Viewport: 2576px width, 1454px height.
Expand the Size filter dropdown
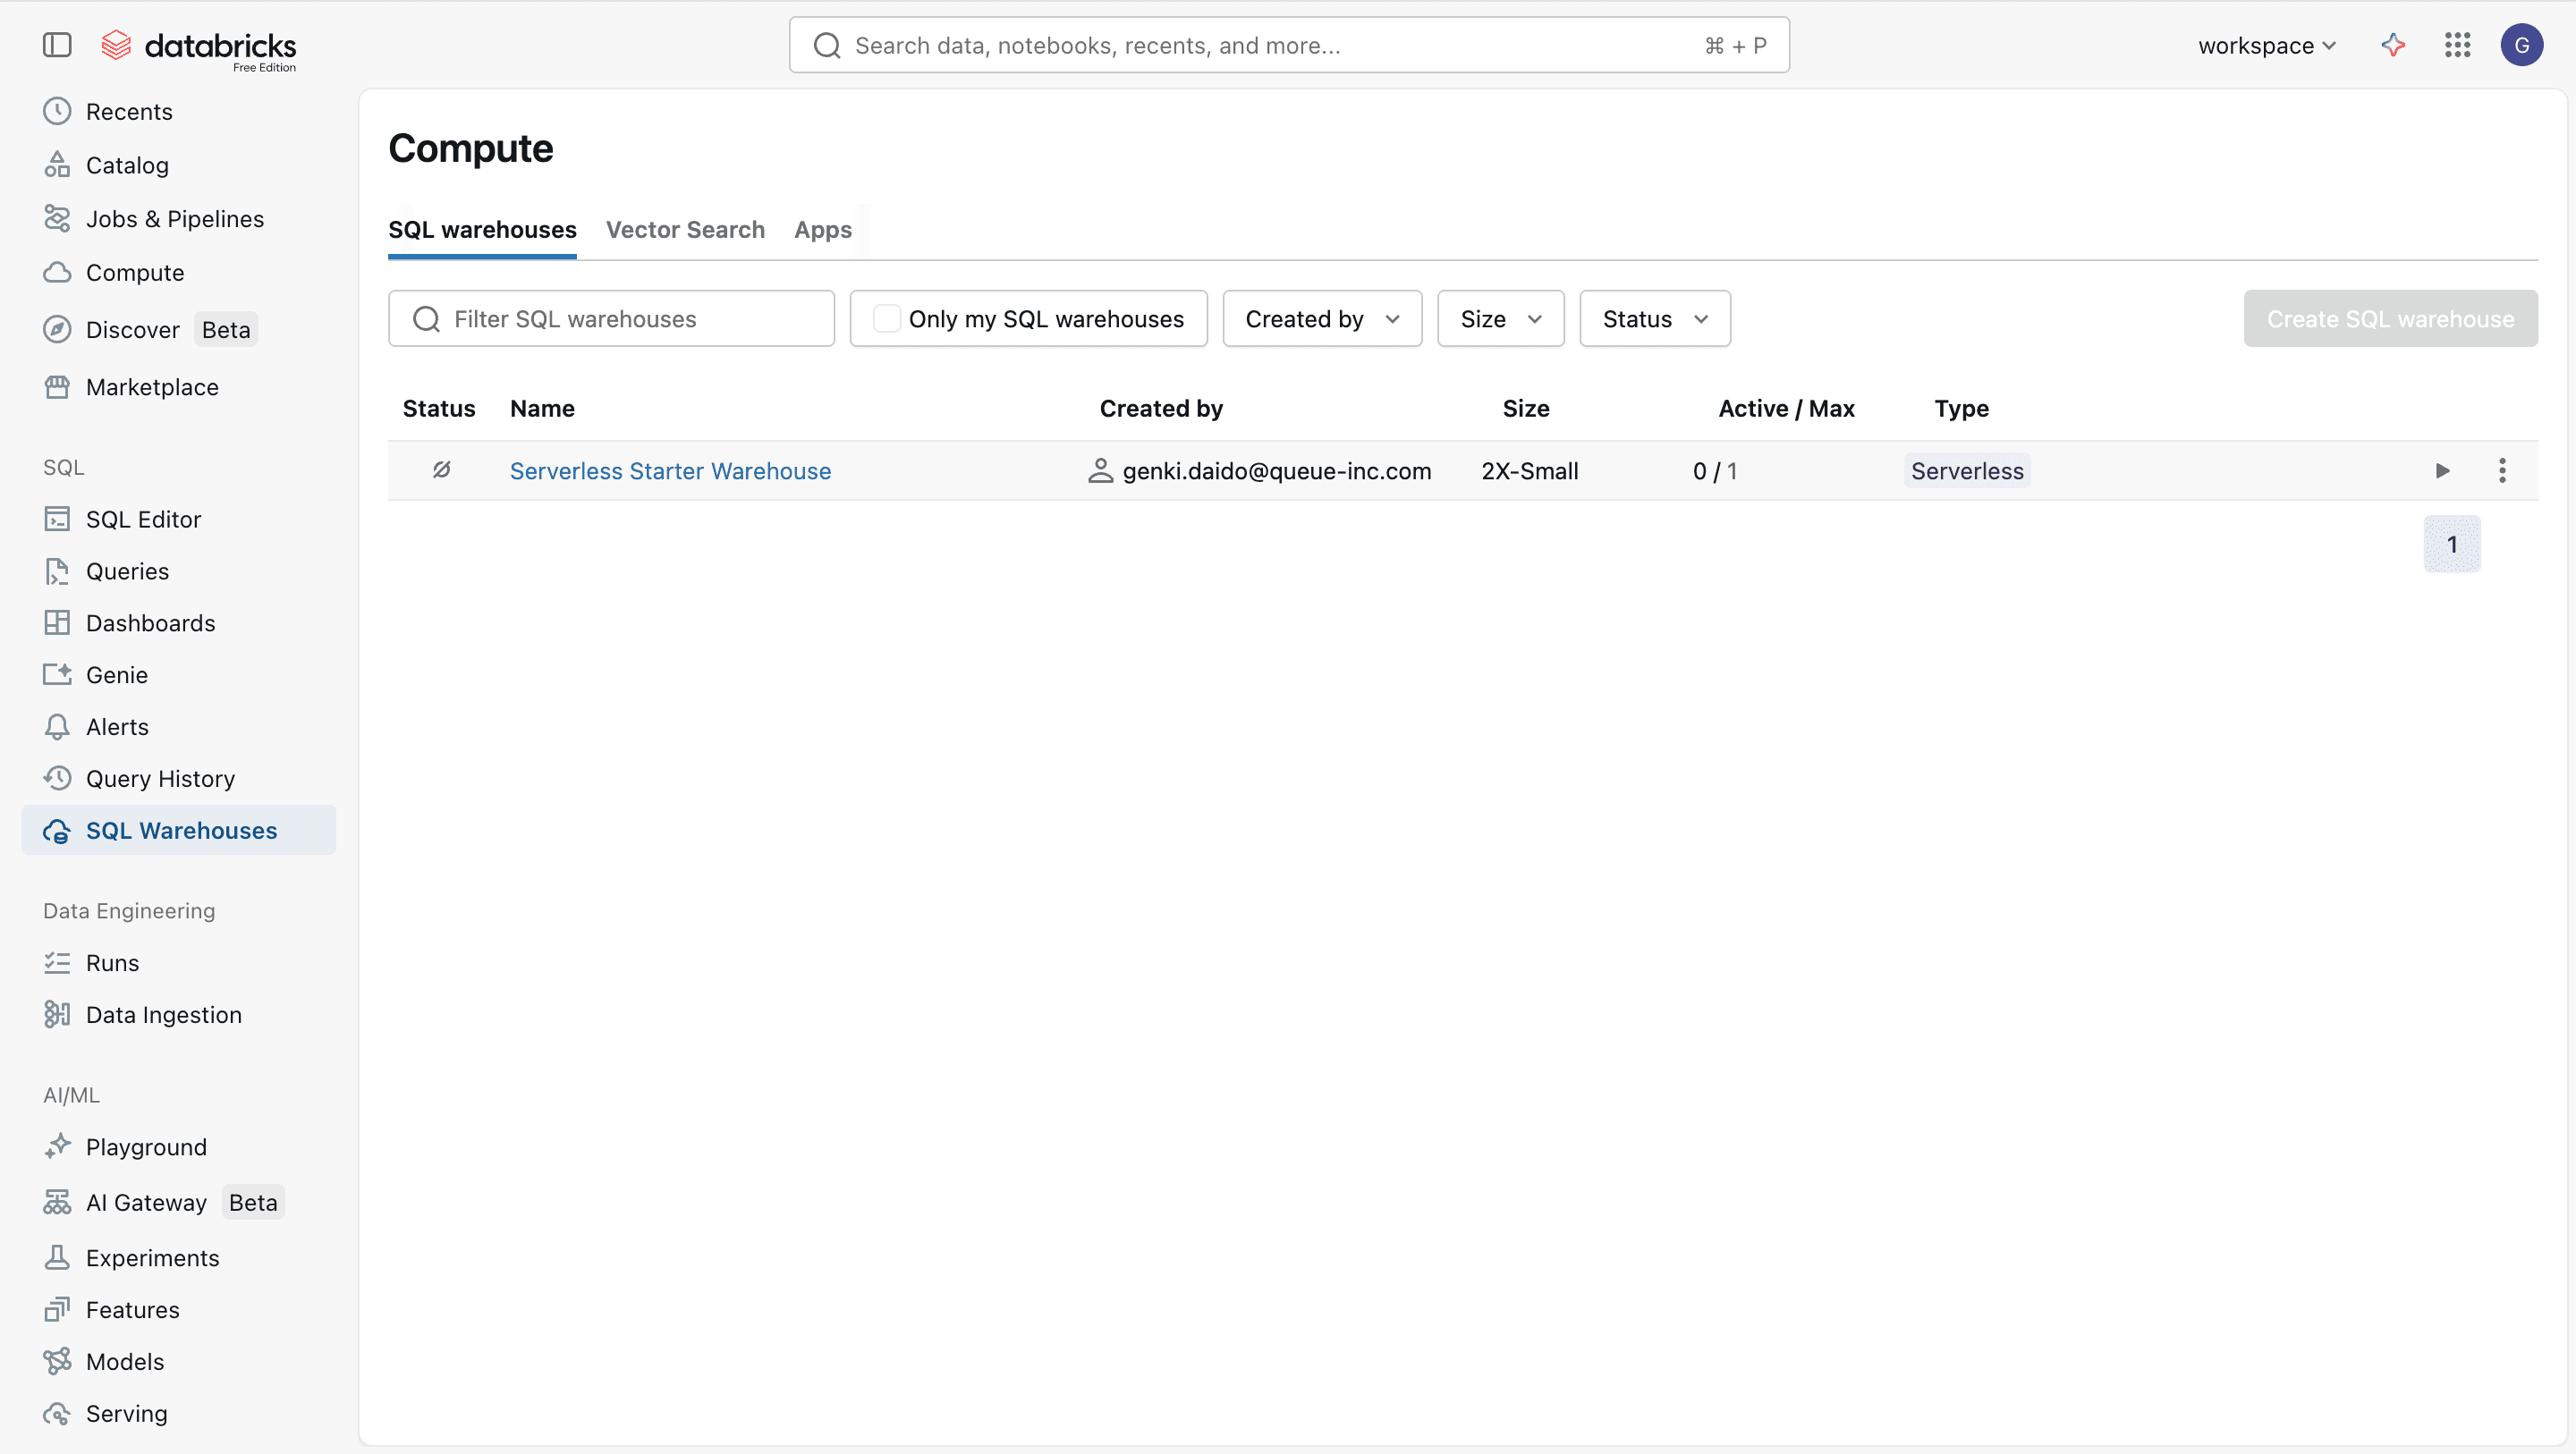(1499, 318)
